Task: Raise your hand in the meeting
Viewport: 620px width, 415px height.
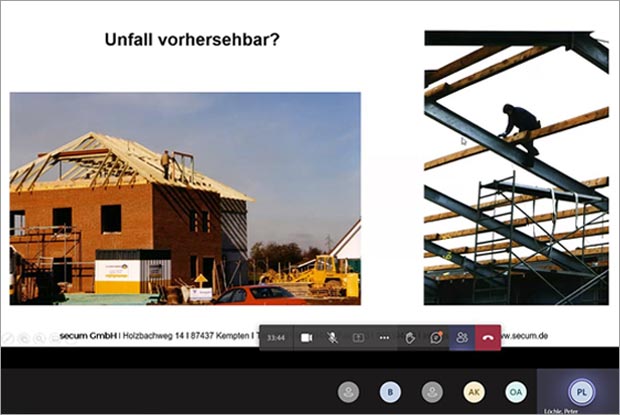Action: coord(410,338)
